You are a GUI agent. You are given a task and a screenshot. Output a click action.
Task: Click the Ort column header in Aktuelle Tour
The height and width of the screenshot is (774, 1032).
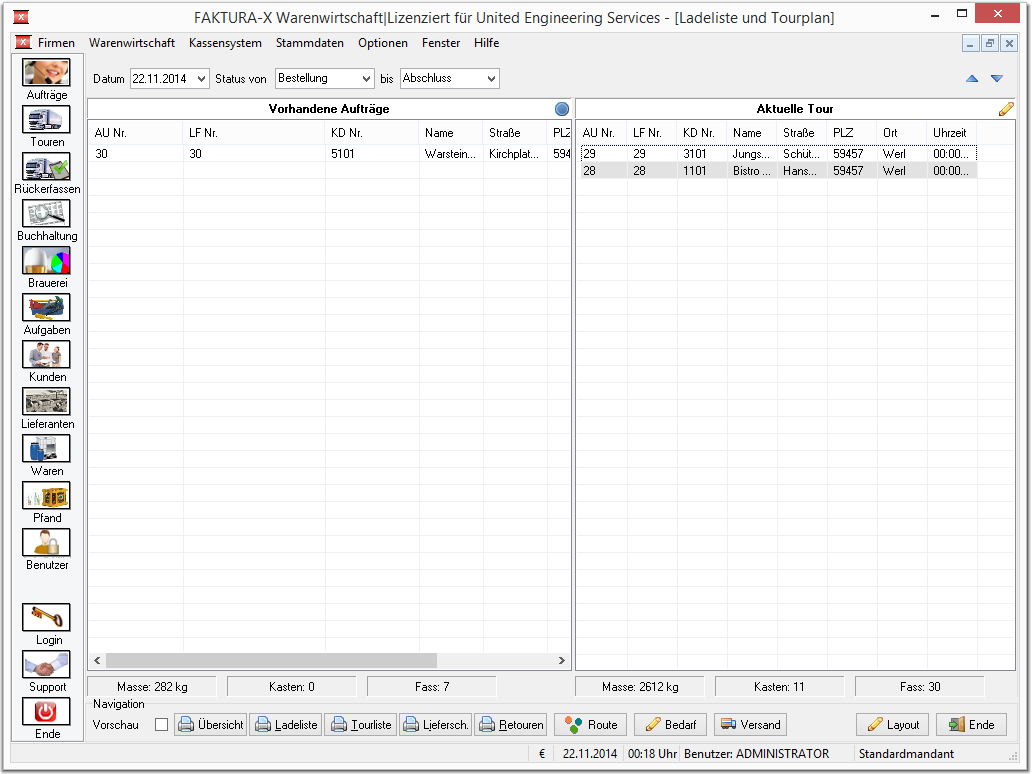(x=902, y=133)
